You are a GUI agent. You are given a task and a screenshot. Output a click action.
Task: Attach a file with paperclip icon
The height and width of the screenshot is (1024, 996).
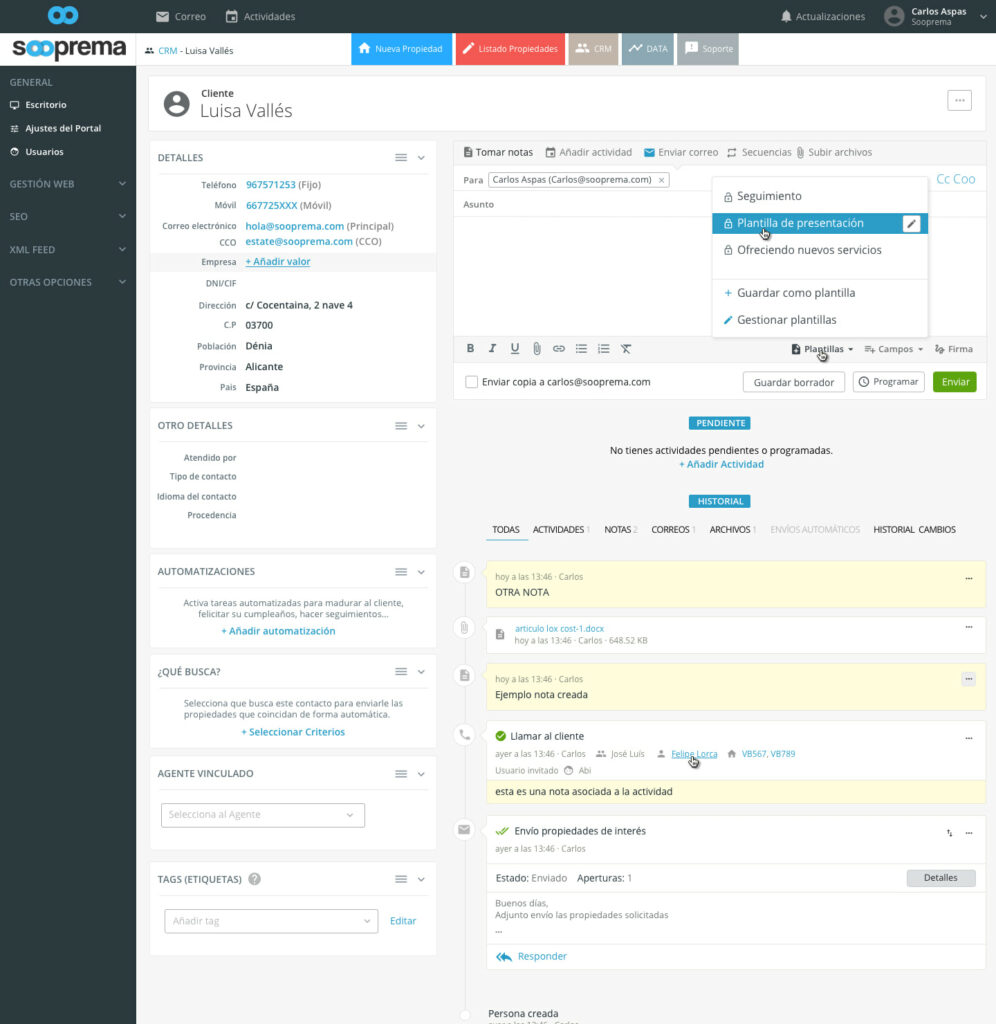(x=537, y=349)
